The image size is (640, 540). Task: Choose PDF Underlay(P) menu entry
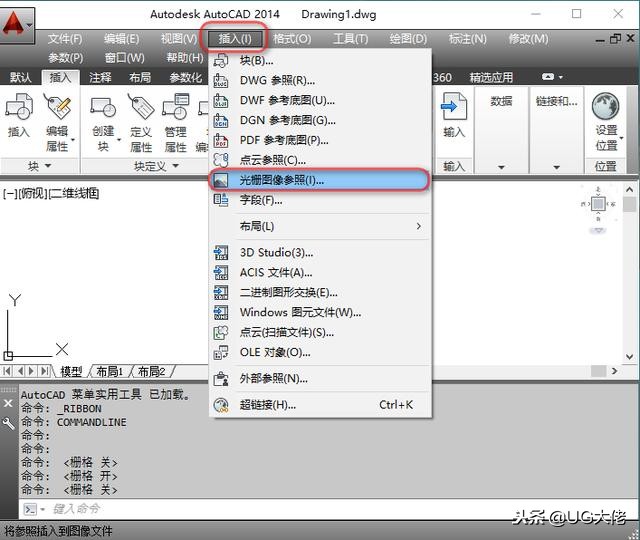point(320,140)
